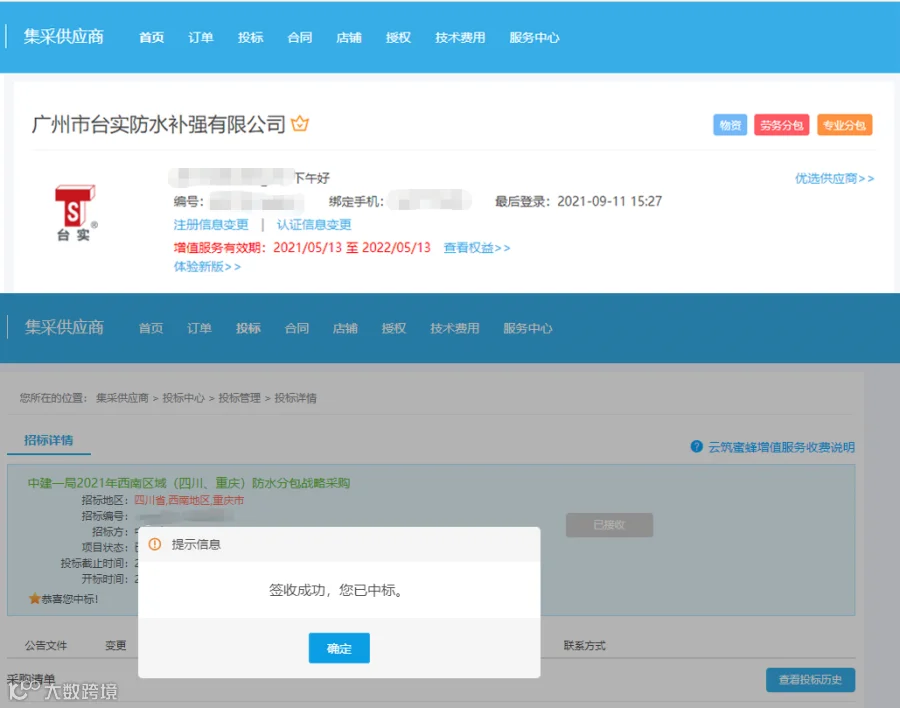The width and height of the screenshot is (900, 708).
Task: Open 技术费用 in the top navigation bar
Action: pos(460,37)
